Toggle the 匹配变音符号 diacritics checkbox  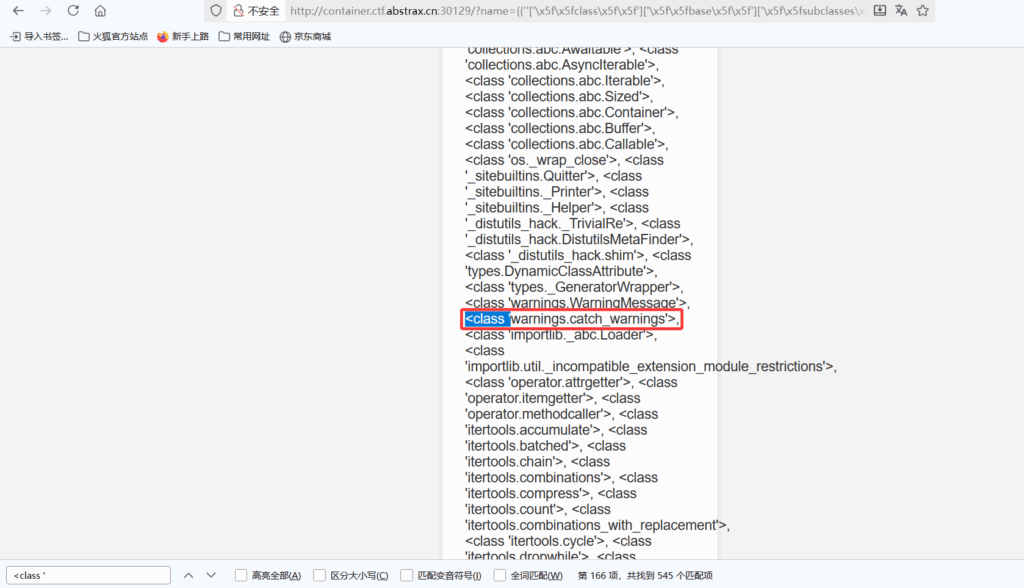(x=407, y=575)
